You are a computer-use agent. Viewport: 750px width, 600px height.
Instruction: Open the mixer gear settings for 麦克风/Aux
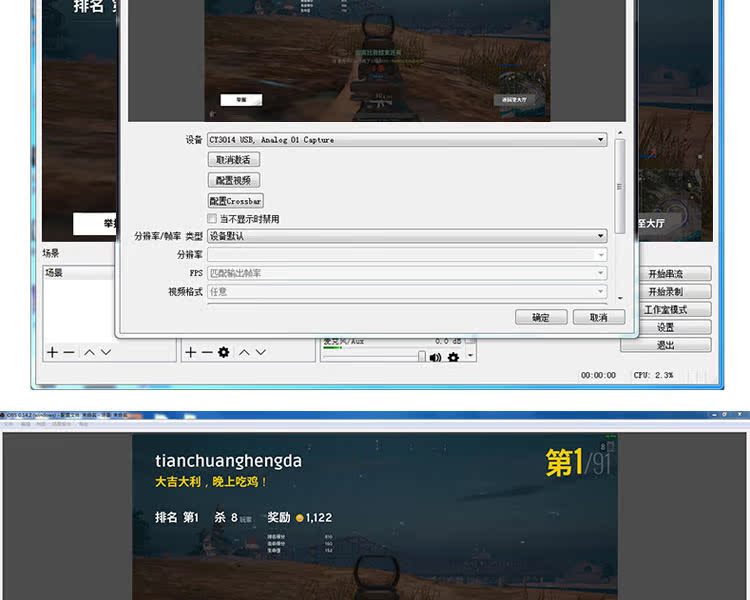tap(453, 357)
